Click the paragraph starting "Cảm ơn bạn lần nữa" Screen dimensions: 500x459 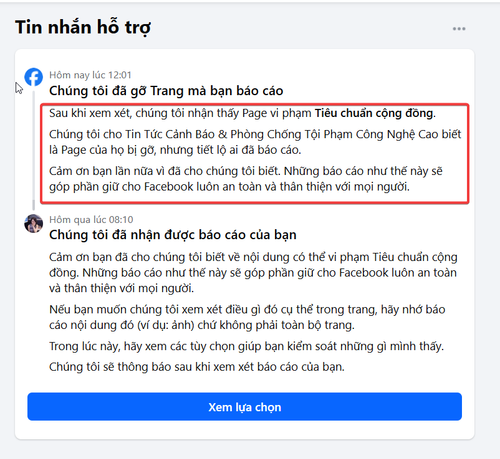tap(246, 179)
